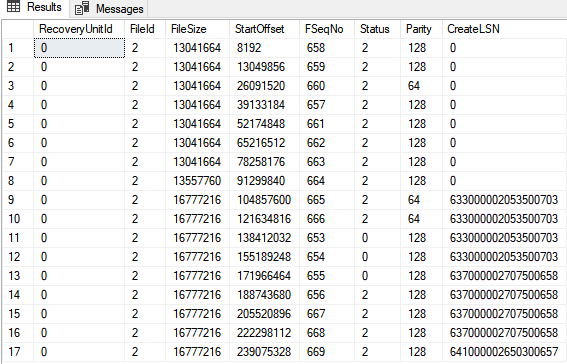The image size is (567, 364).
Task: Click the StartOffset column header
Action: pyautogui.click(x=264, y=29)
